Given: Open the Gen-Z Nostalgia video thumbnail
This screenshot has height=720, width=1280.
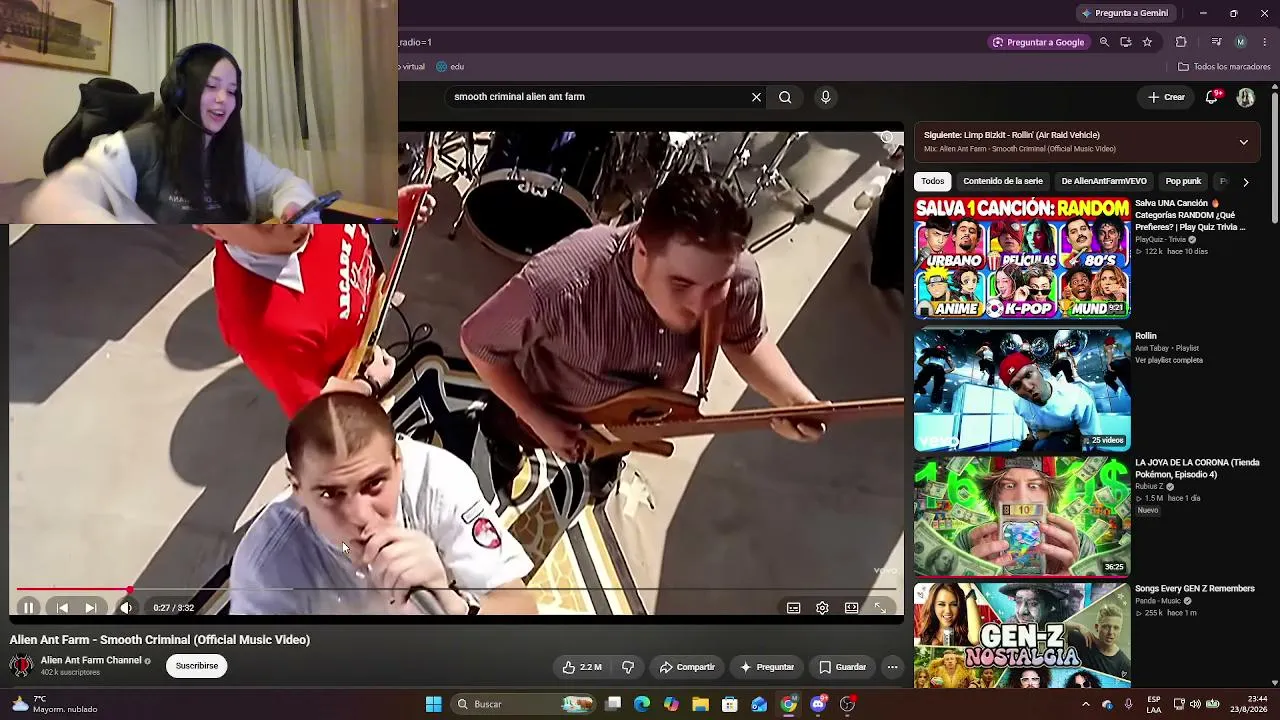Looking at the screenshot, I should pyautogui.click(x=1022, y=636).
